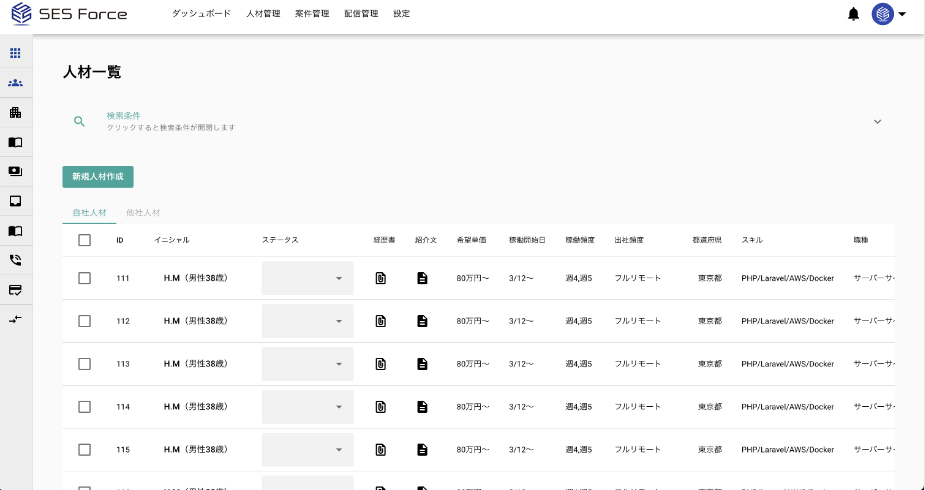Open resume file icon for ID 115

tap(381, 450)
